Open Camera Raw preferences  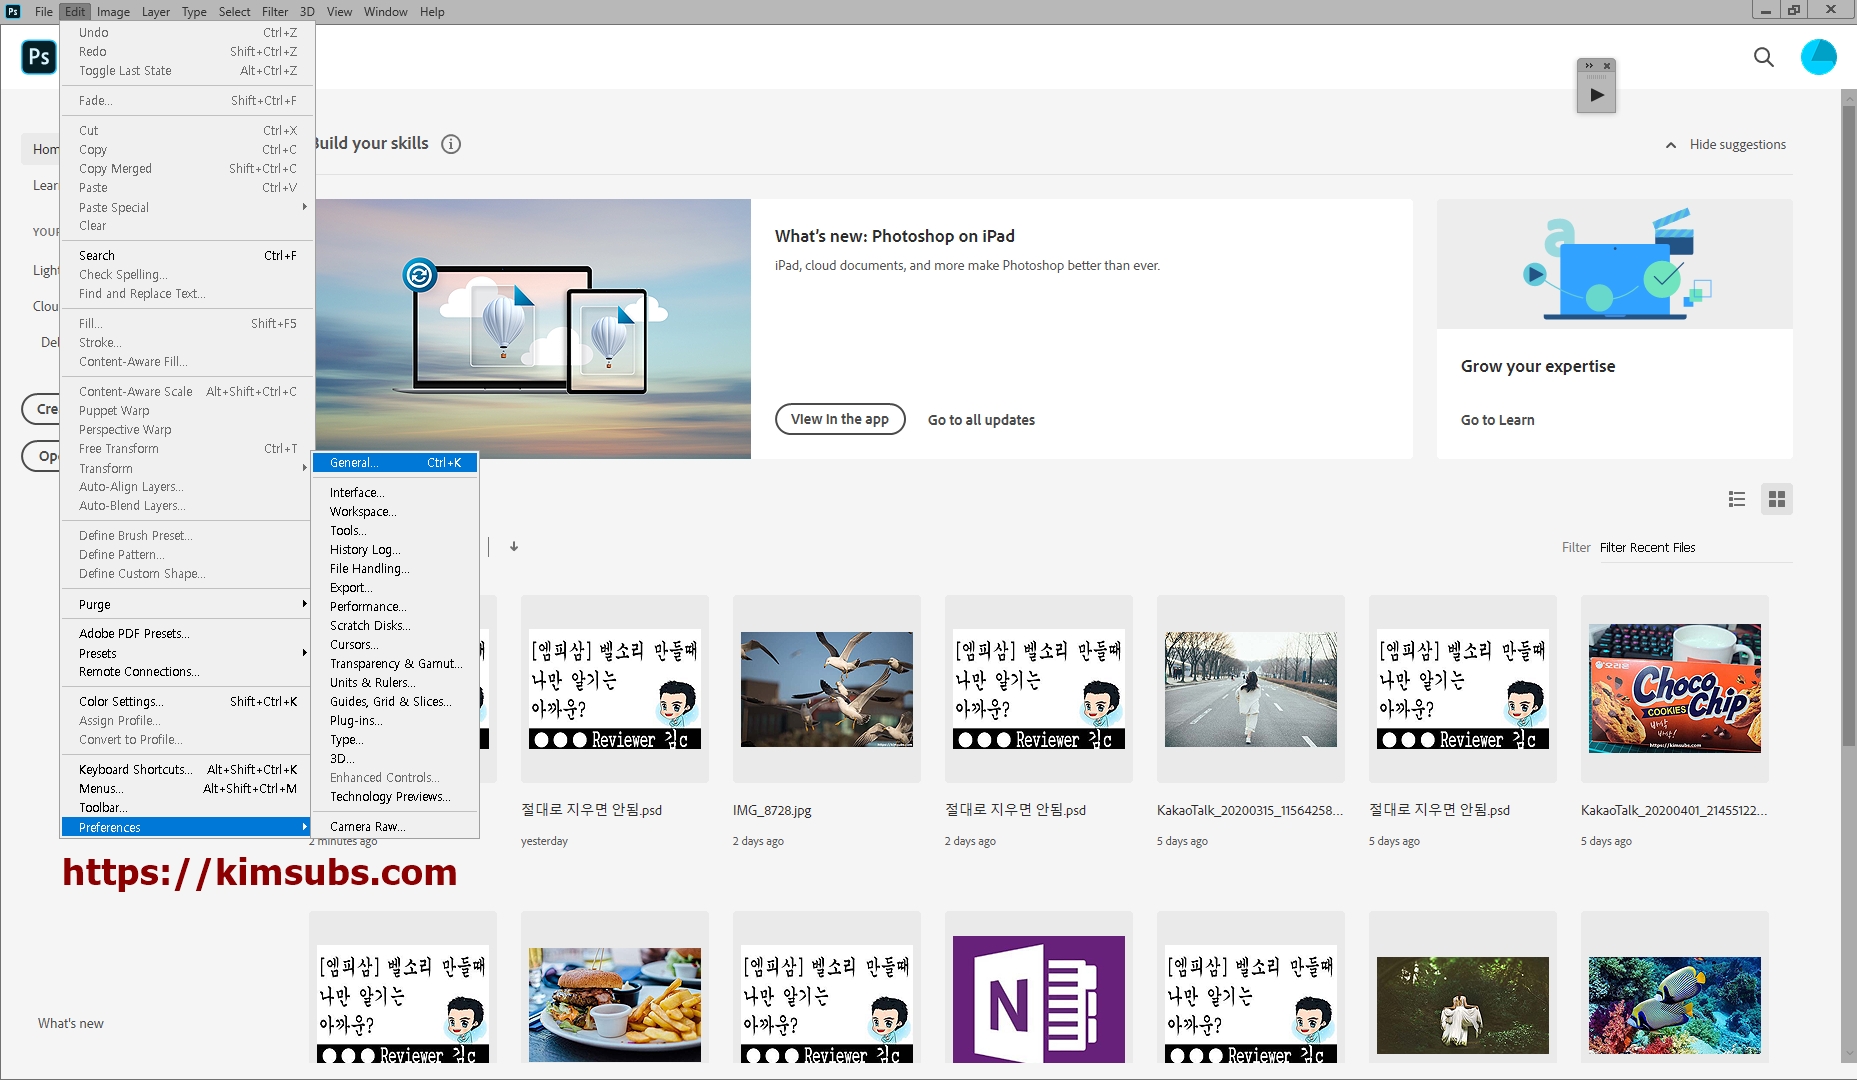pyautogui.click(x=395, y=827)
